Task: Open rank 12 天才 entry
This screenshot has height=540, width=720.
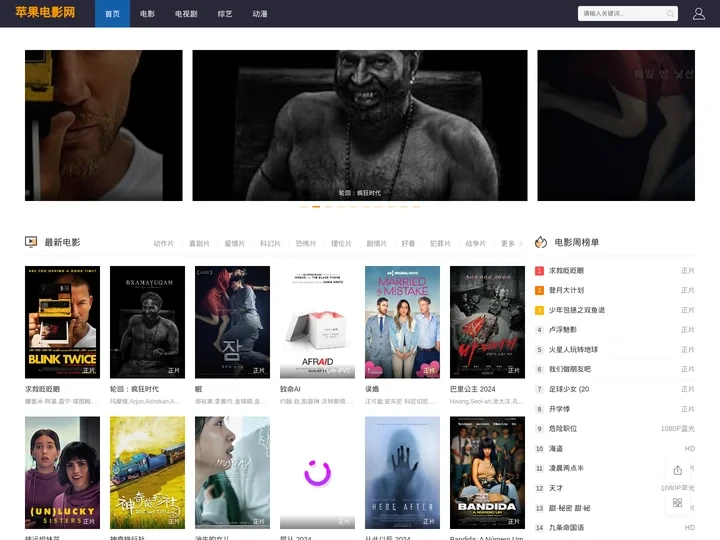Action: (615, 488)
